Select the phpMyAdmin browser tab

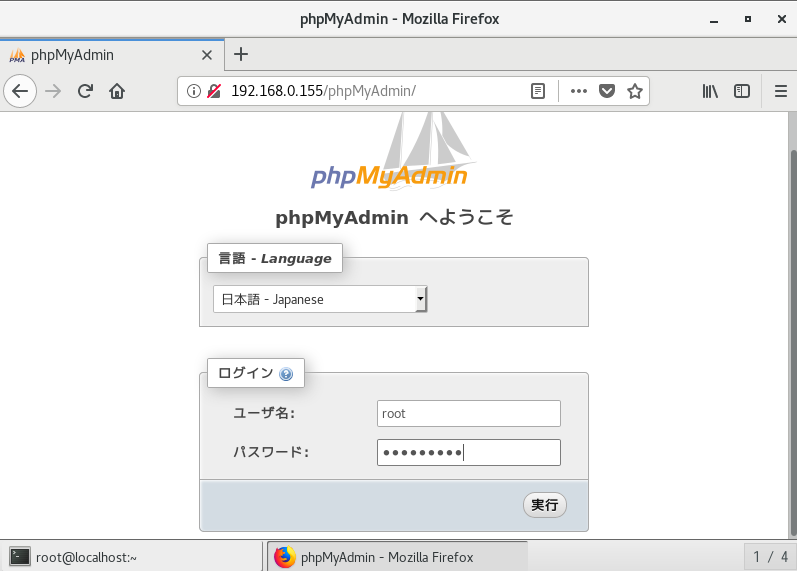pos(112,55)
